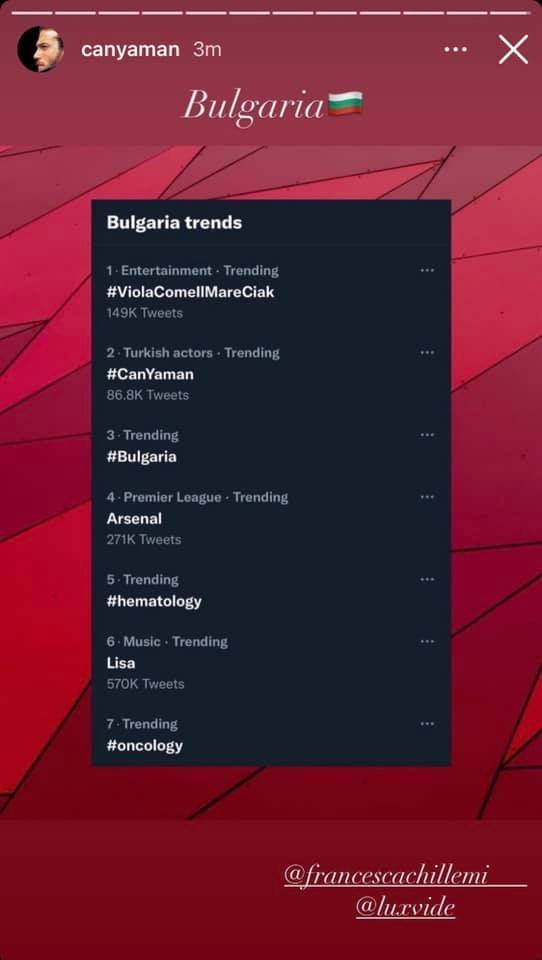
Task: Open more options for #CanYaman trend
Action: click(427, 353)
